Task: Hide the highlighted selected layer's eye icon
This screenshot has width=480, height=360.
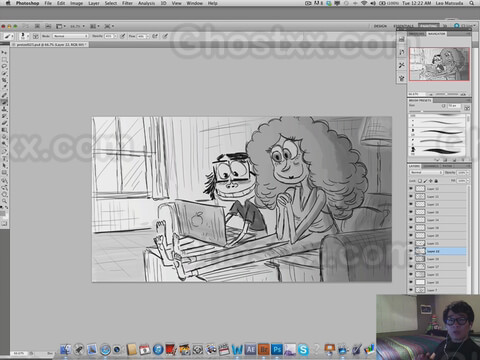Action: [411, 251]
